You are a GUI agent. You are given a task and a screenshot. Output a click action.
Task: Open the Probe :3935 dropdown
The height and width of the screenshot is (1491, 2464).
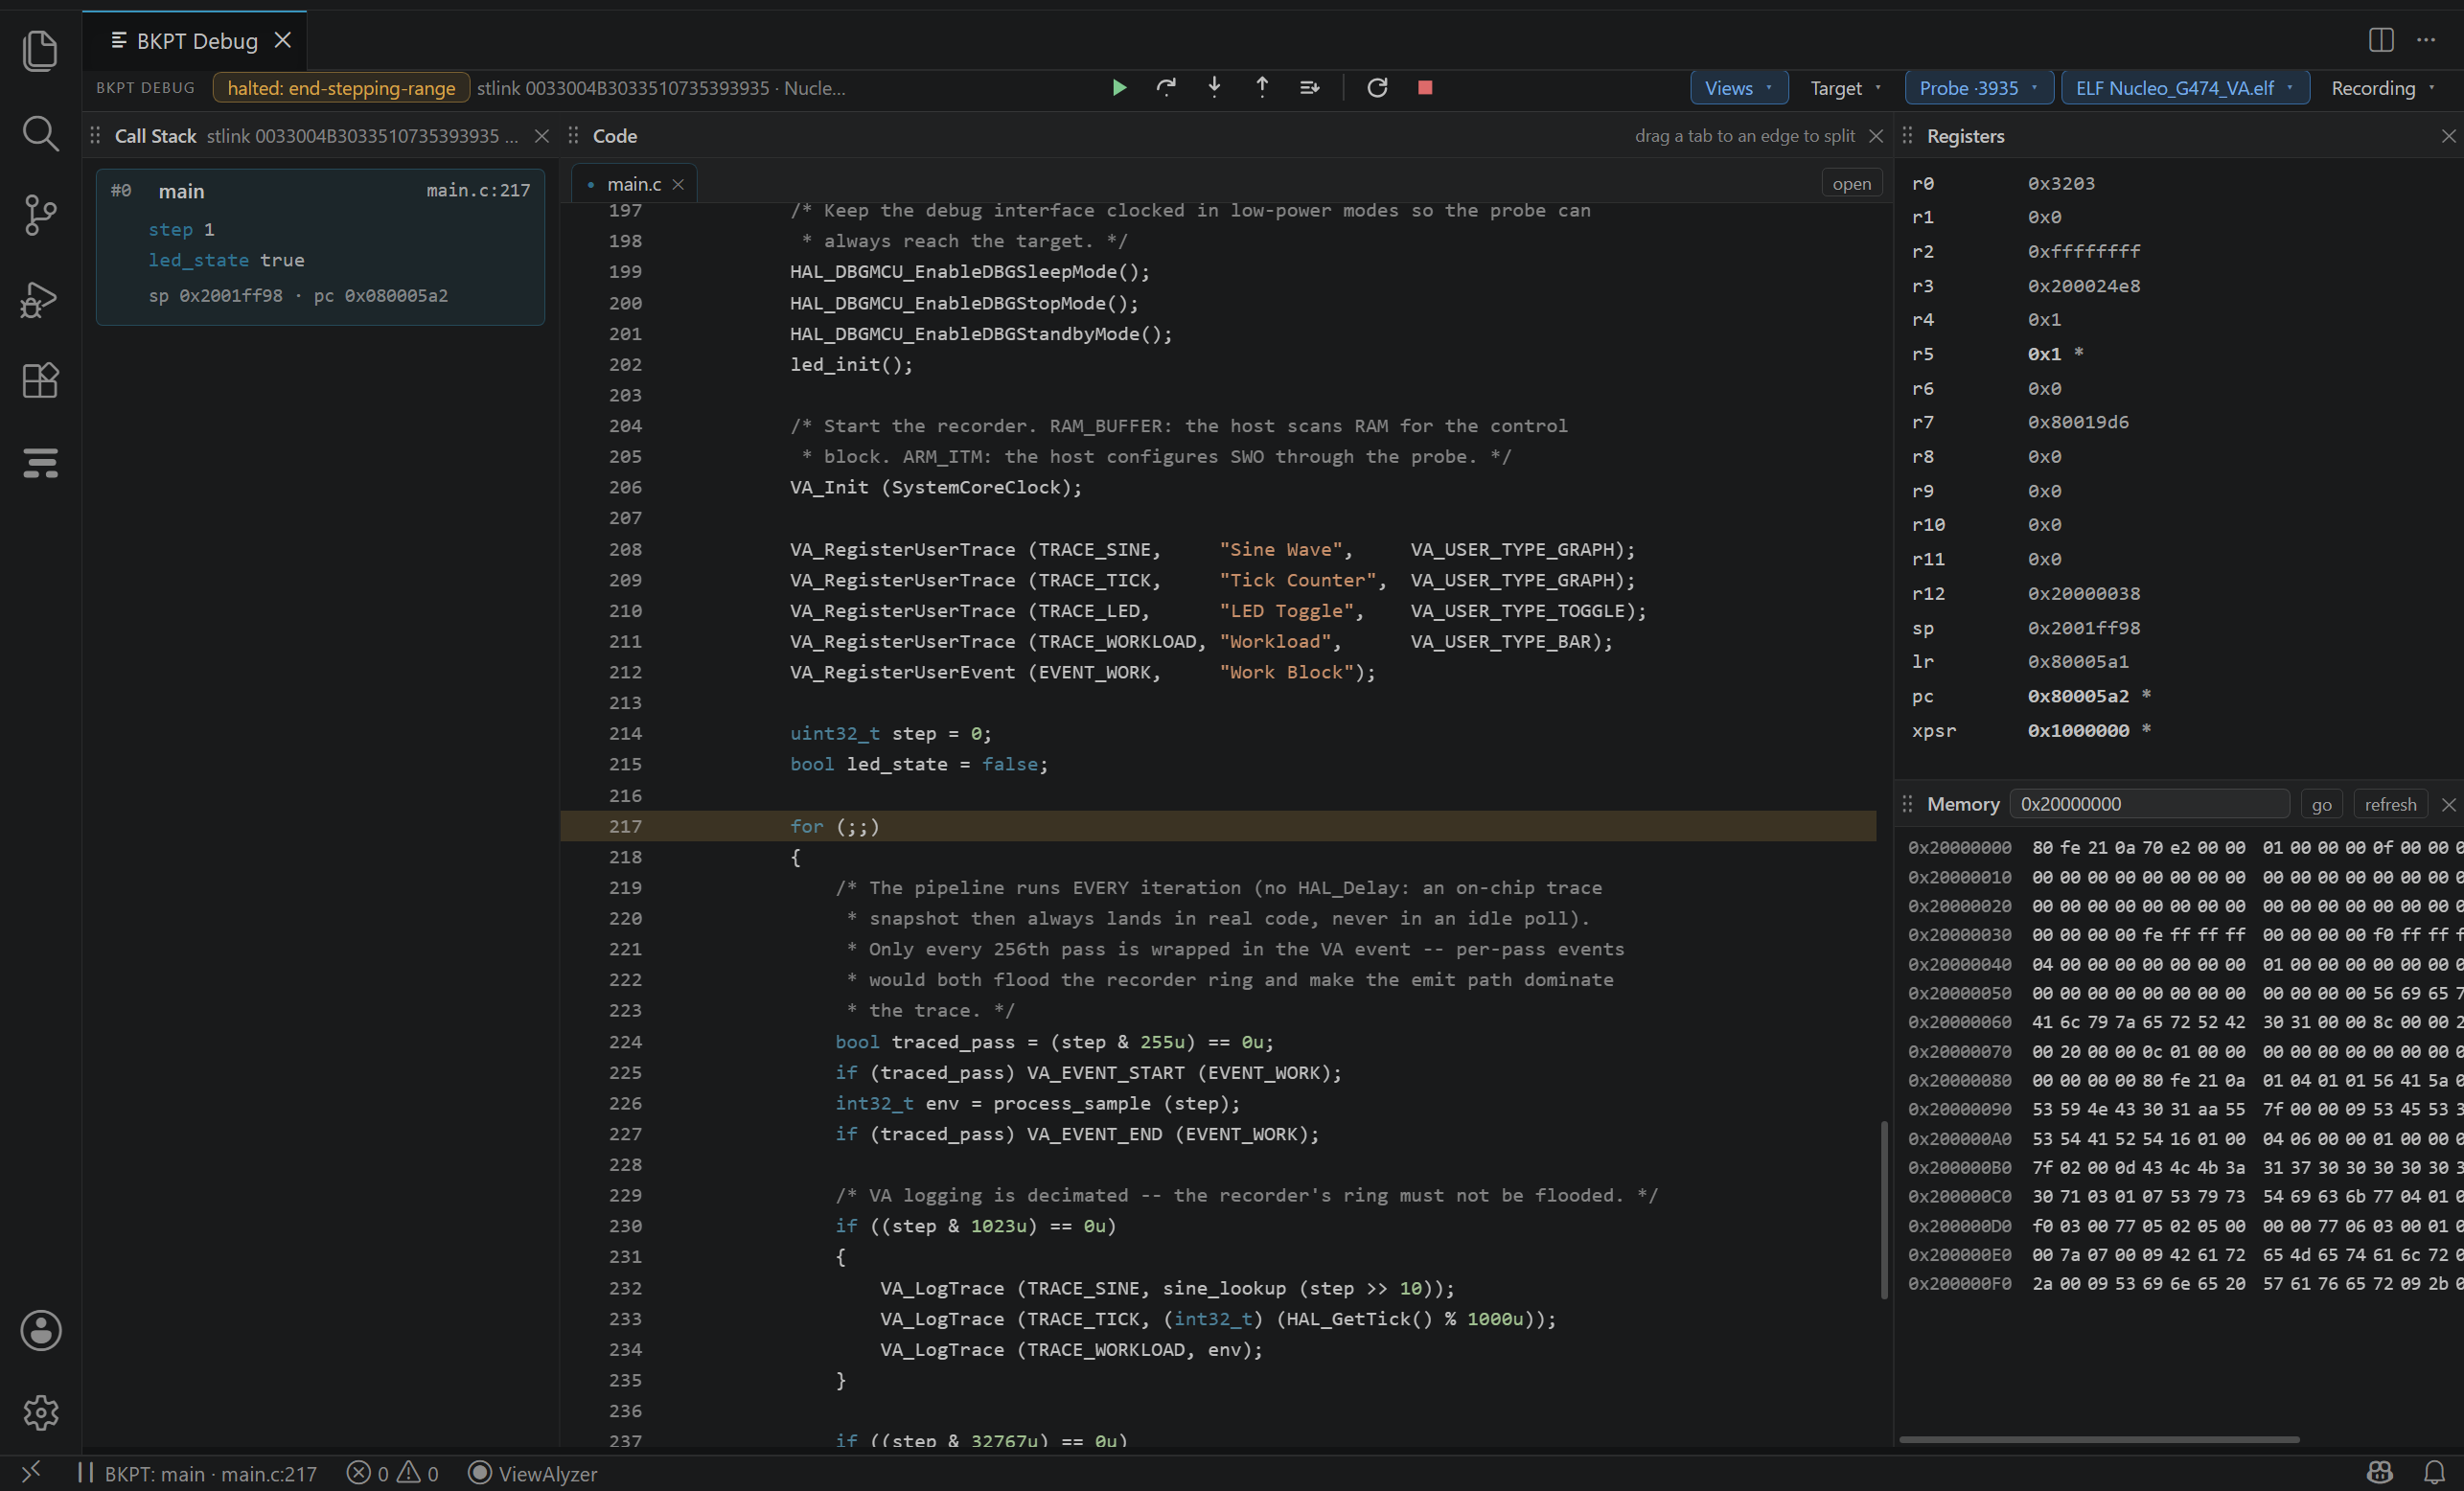[1979, 88]
